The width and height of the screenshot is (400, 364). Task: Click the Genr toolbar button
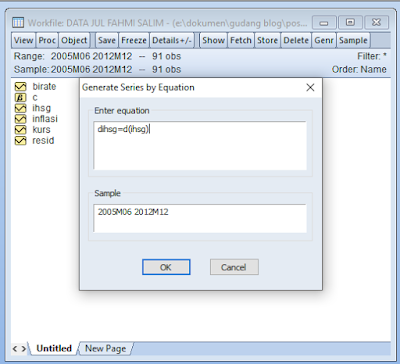tap(324, 40)
